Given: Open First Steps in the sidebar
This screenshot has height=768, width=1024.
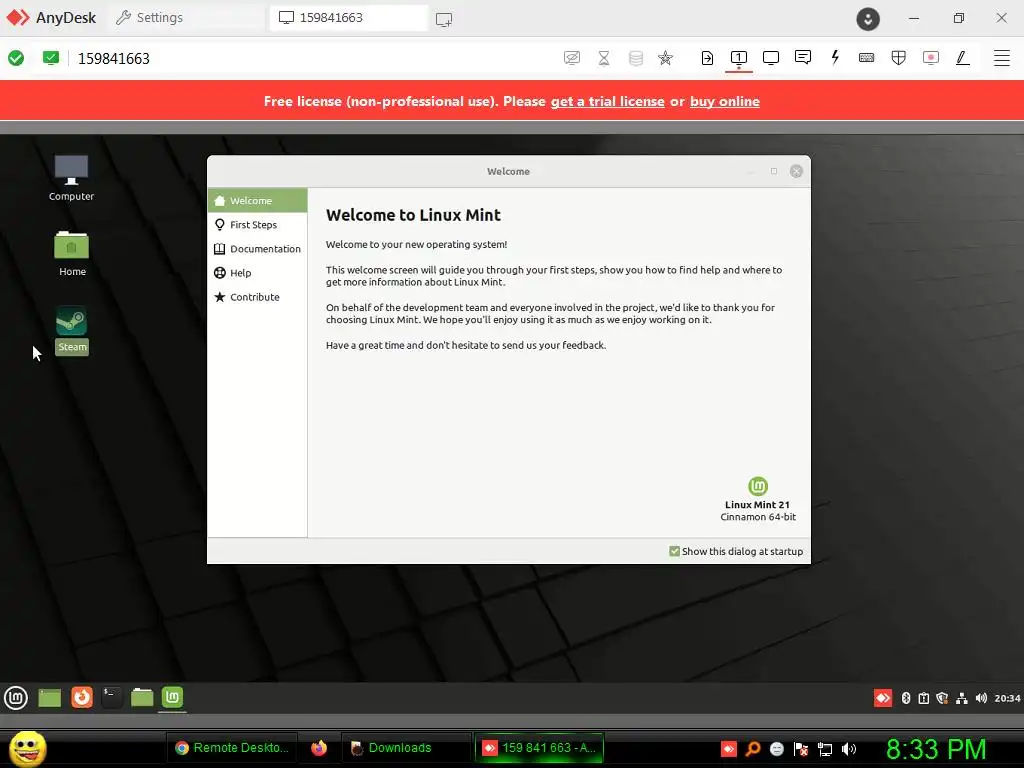Looking at the screenshot, I should pyautogui.click(x=257, y=225).
